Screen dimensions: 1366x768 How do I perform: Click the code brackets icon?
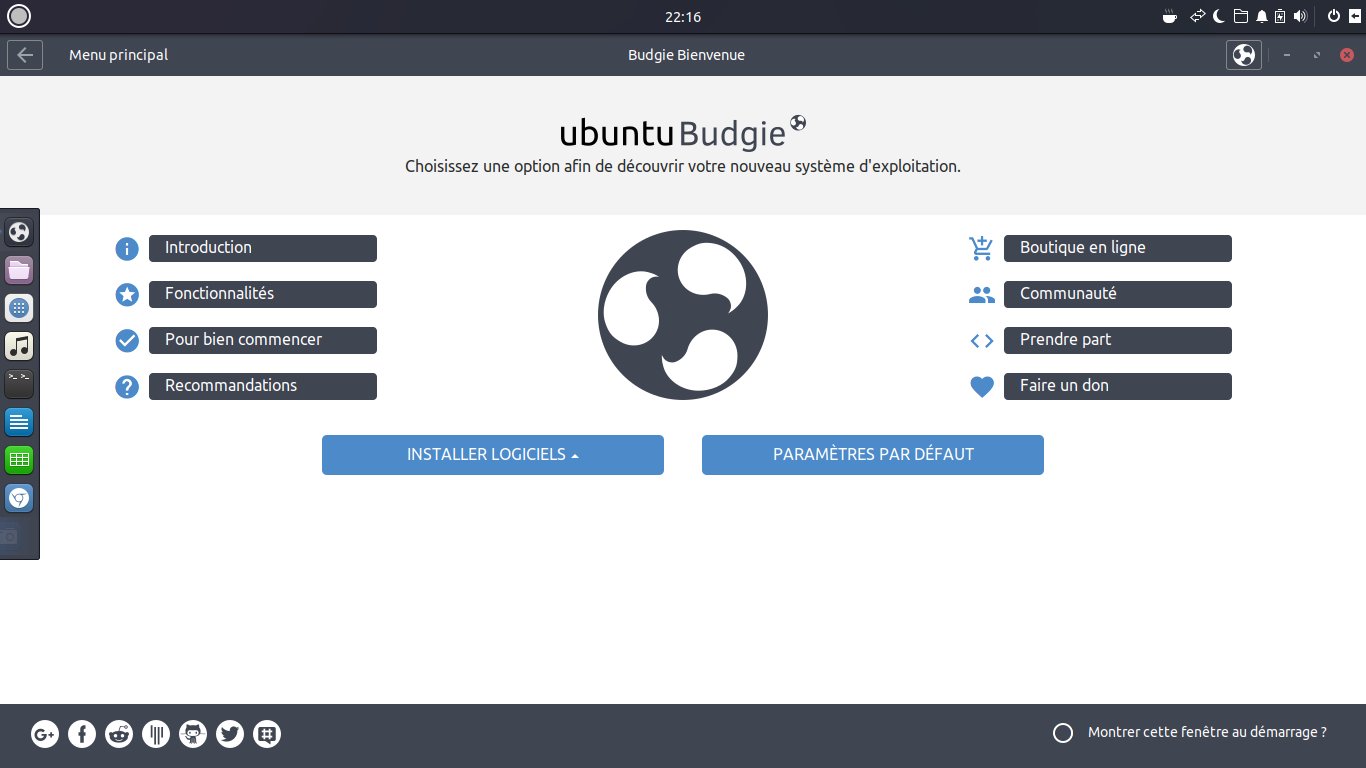tap(982, 341)
